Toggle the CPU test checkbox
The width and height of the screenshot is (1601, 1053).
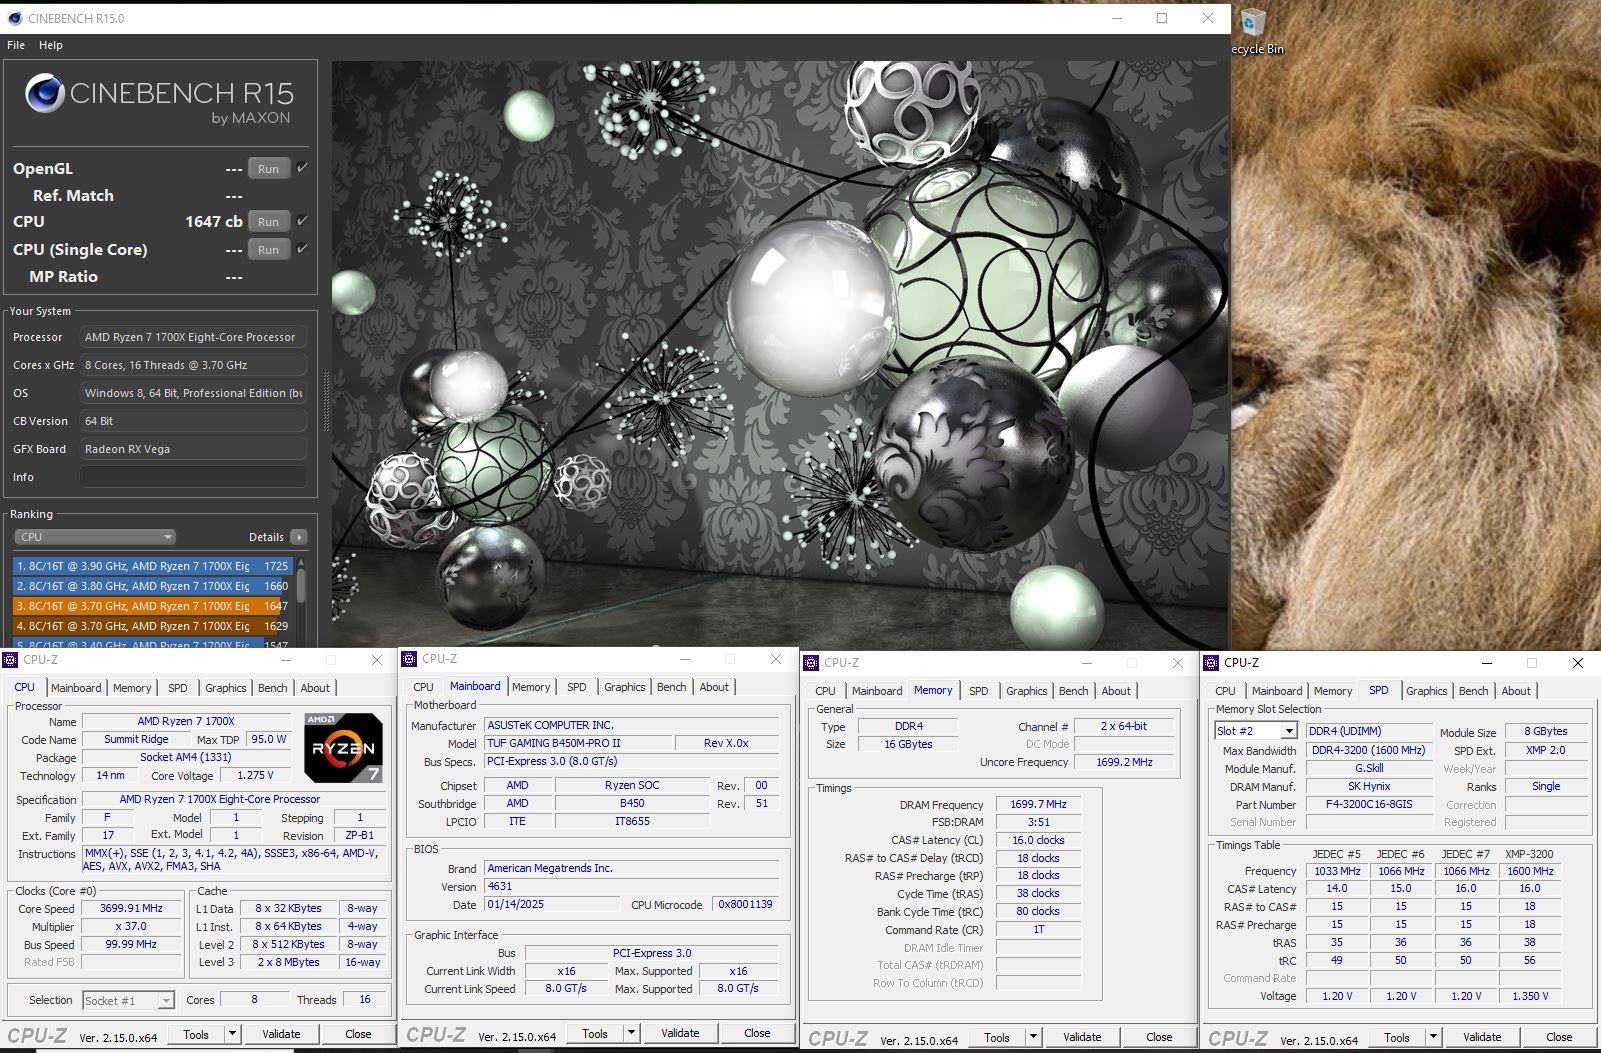[302, 221]
